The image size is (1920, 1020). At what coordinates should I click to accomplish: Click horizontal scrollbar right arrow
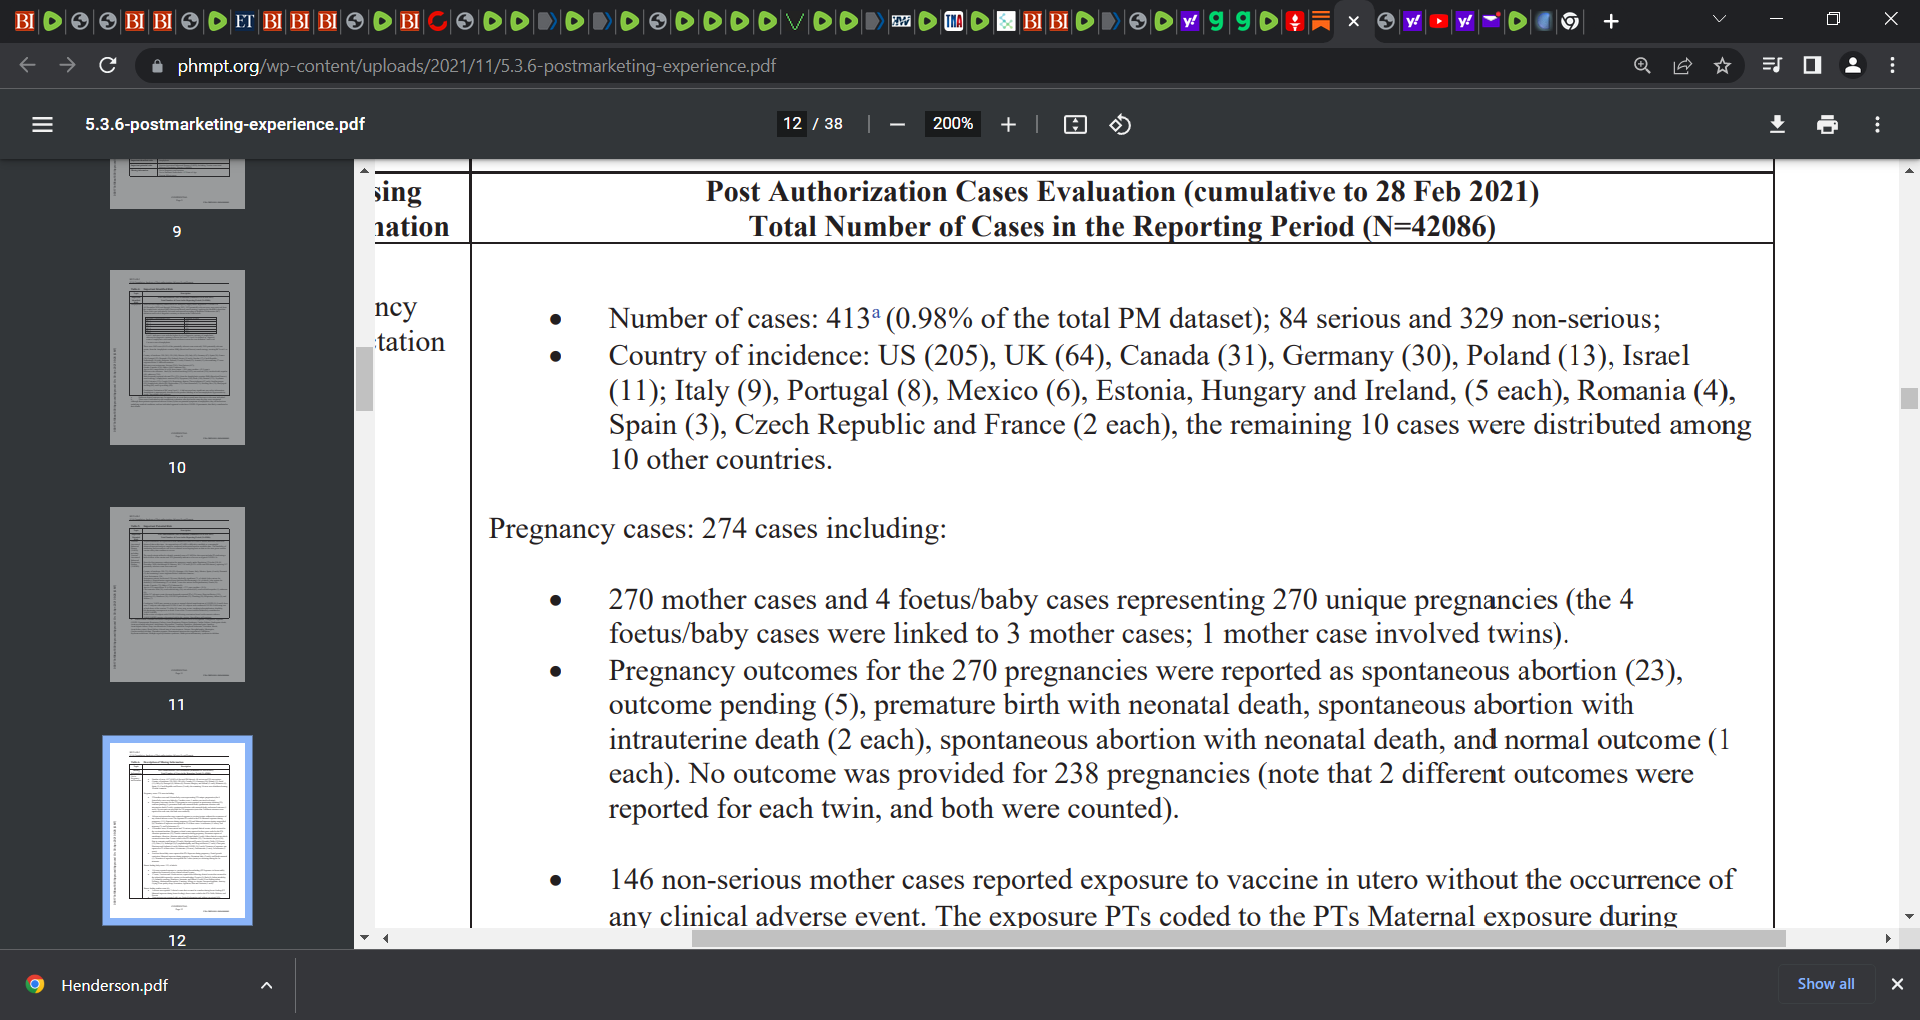pyautogui.click(x=1887, y=938)
